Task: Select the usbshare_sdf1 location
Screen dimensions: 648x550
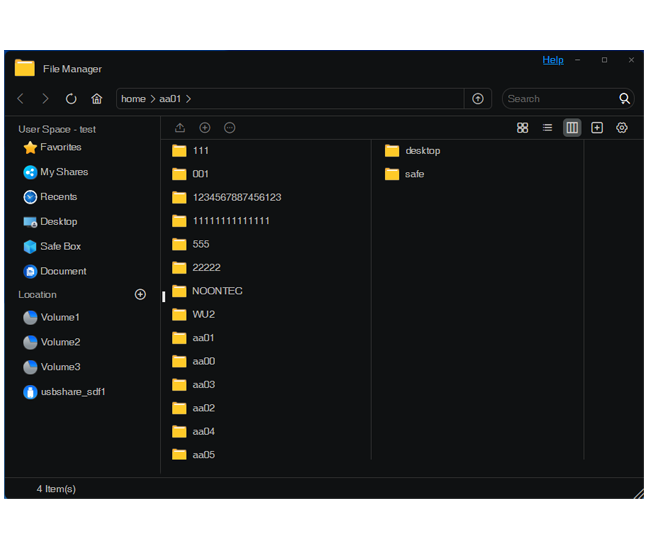Action: pyautogui.click(x=72, y=392)
